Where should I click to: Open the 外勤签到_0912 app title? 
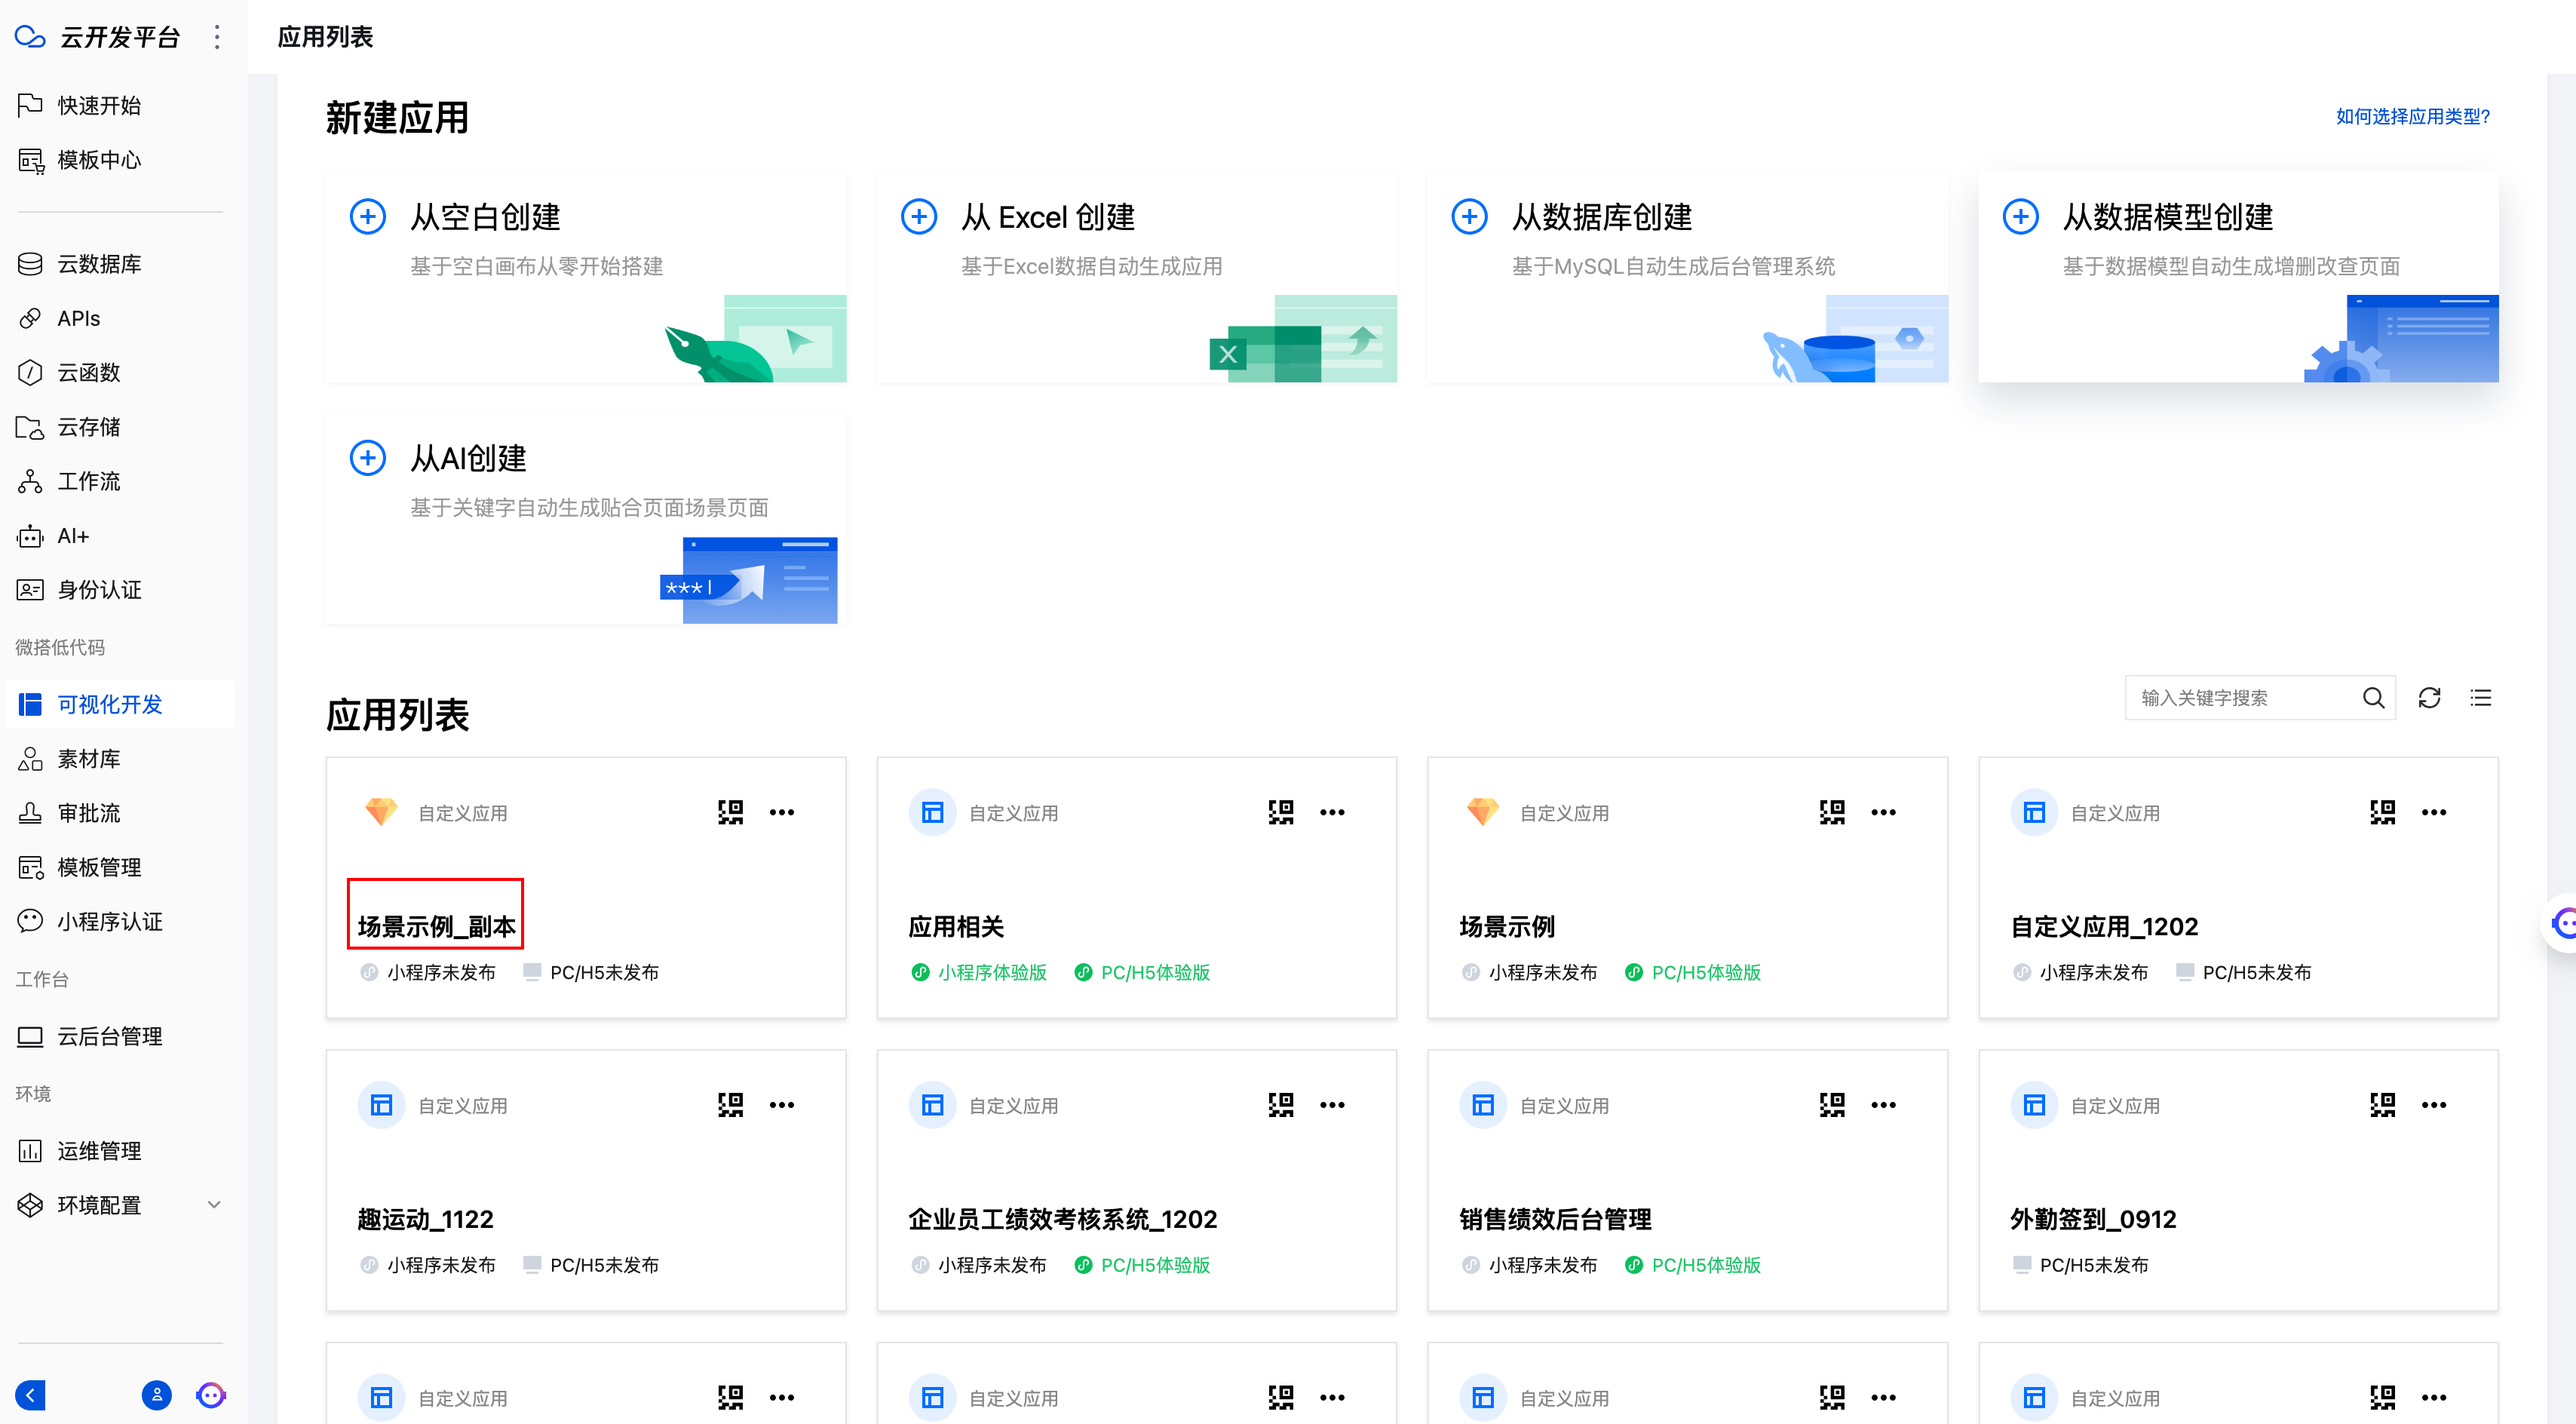coord(2093,1220)
